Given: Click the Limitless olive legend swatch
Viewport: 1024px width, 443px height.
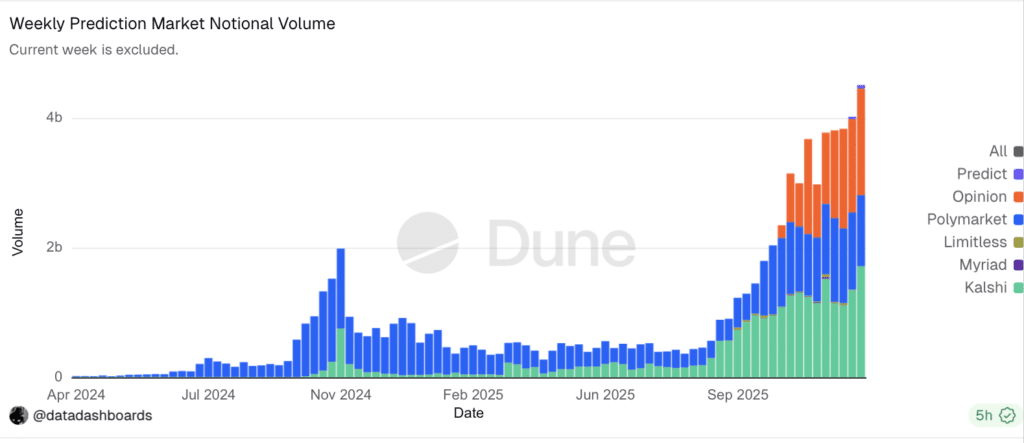Looking at the screenshot, I should (1018, 242).
